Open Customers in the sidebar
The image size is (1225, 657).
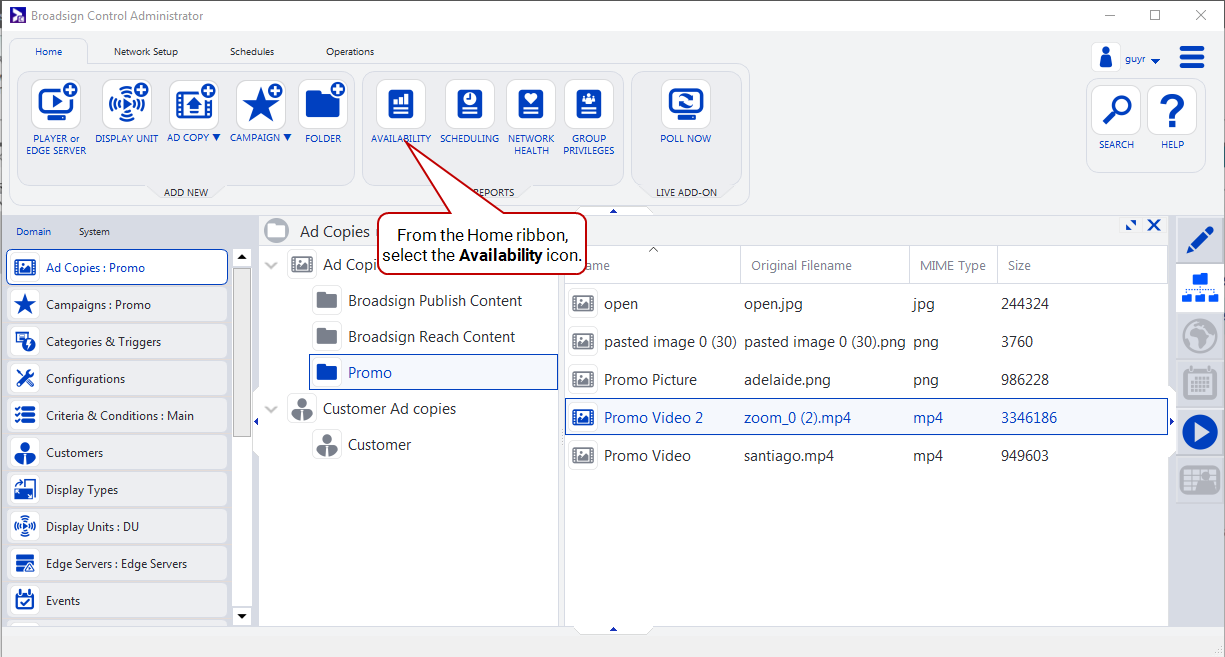pyautogui.click(x=117, y=453)
